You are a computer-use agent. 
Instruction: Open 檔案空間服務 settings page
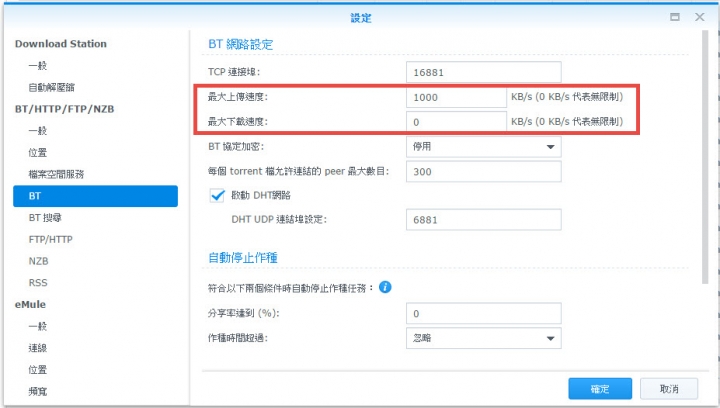tap(56, 174)
